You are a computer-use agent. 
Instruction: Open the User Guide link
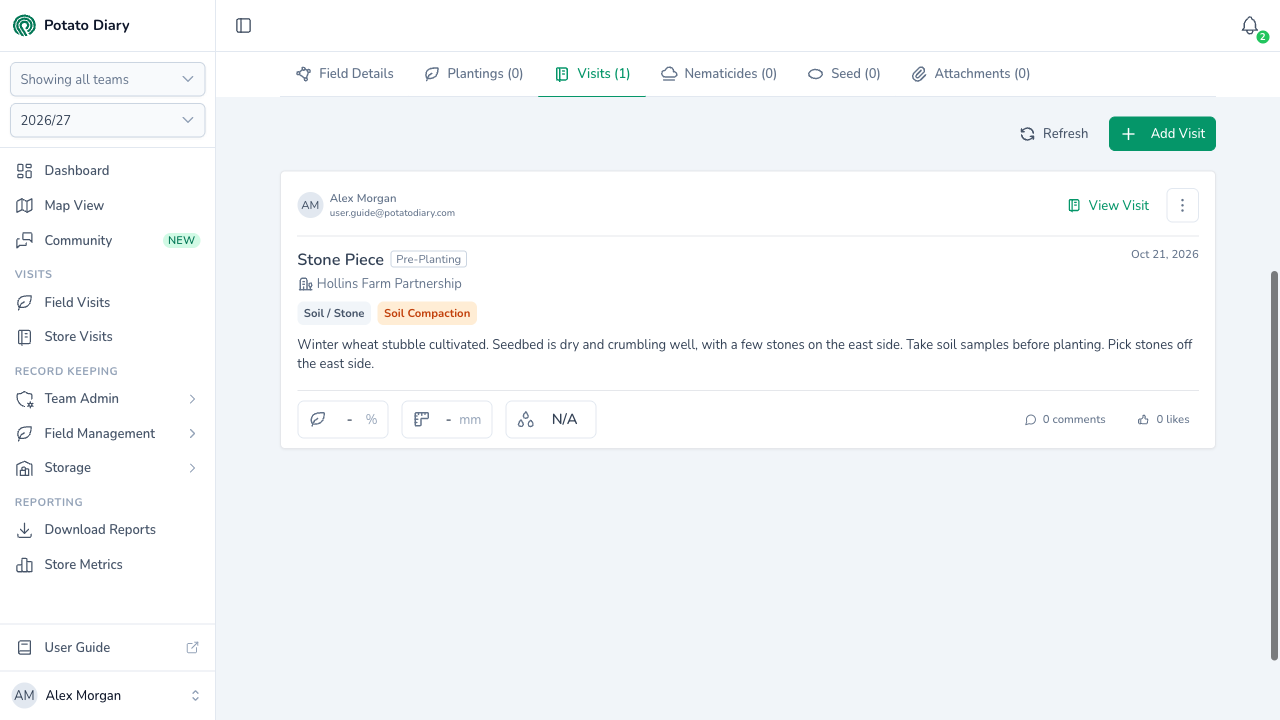[107, 648]
